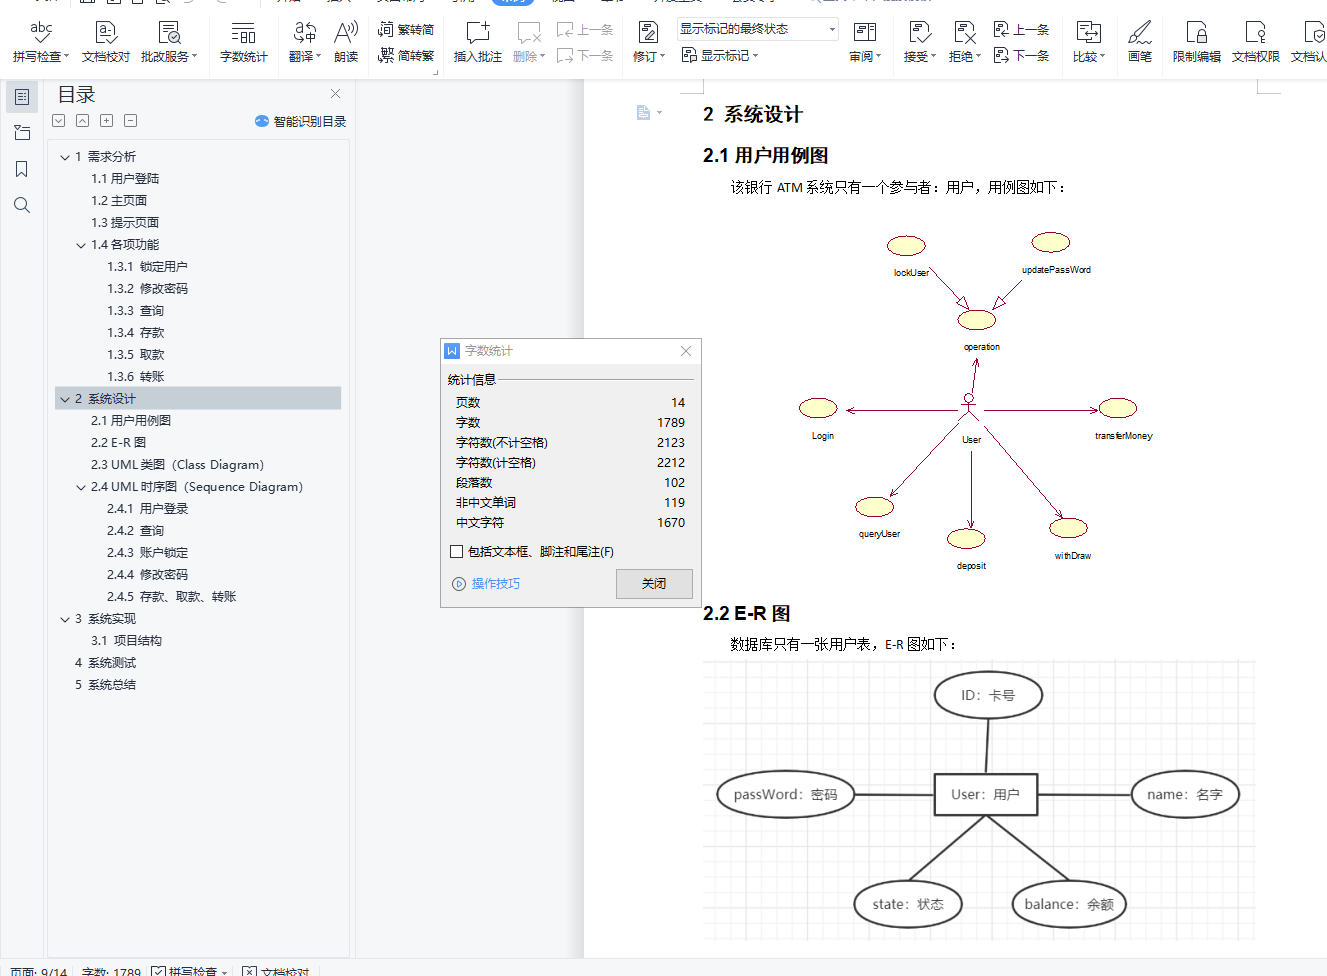Viewport: 1327px width, 976px height.
Task: Close the 字数统计 dialog with X
Action: 686,351
